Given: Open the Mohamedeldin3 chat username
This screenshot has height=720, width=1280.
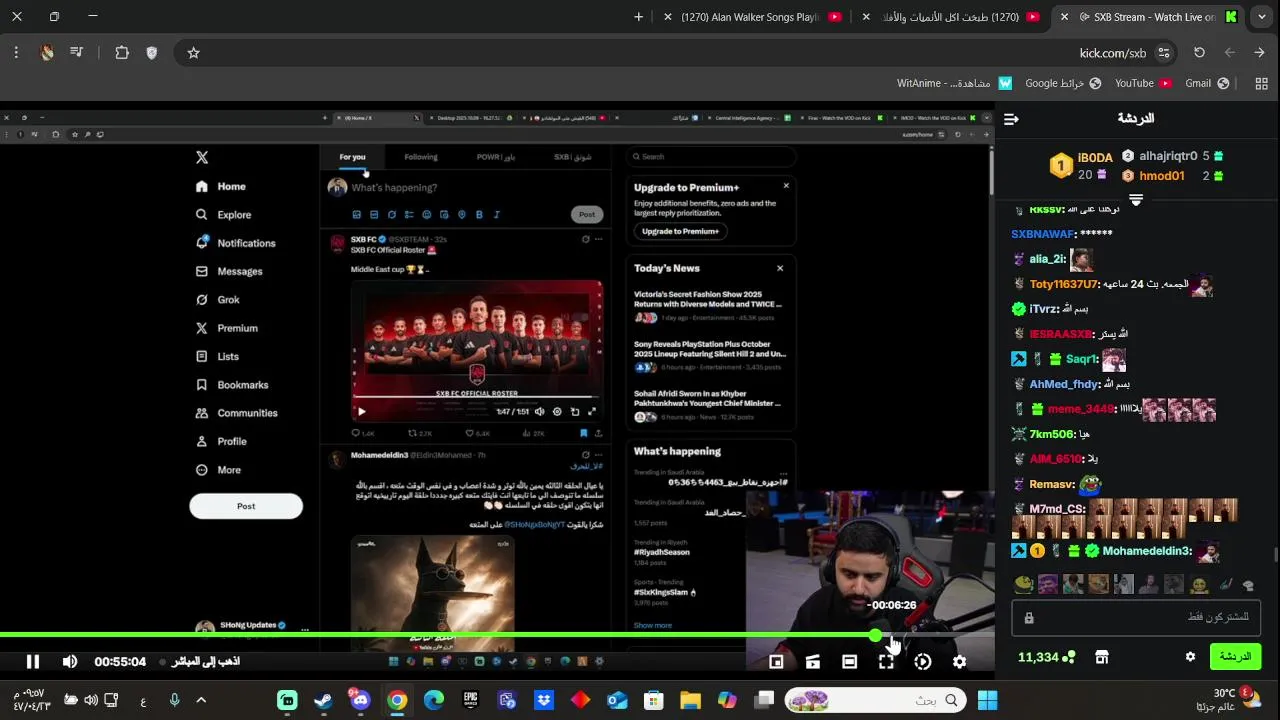Looking at the screenshot, I should point(1147,551).
